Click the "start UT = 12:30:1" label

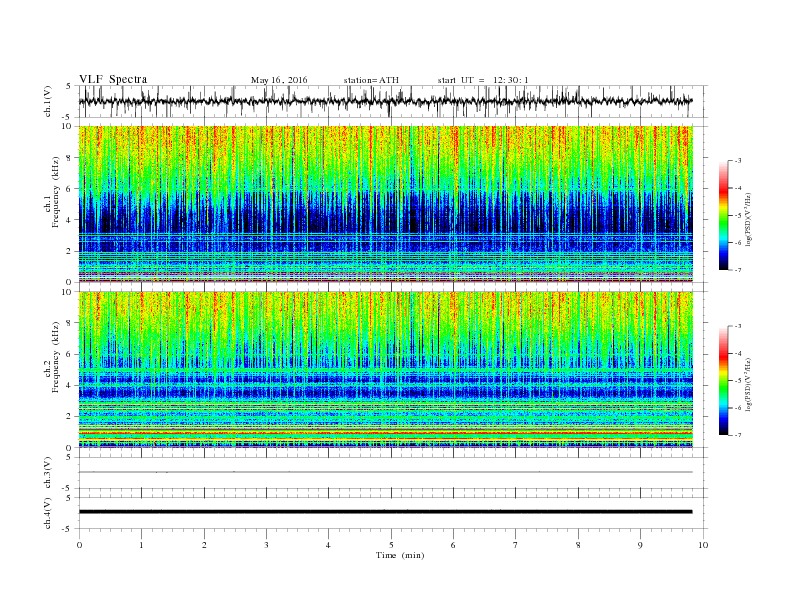[x=483, y=80]
